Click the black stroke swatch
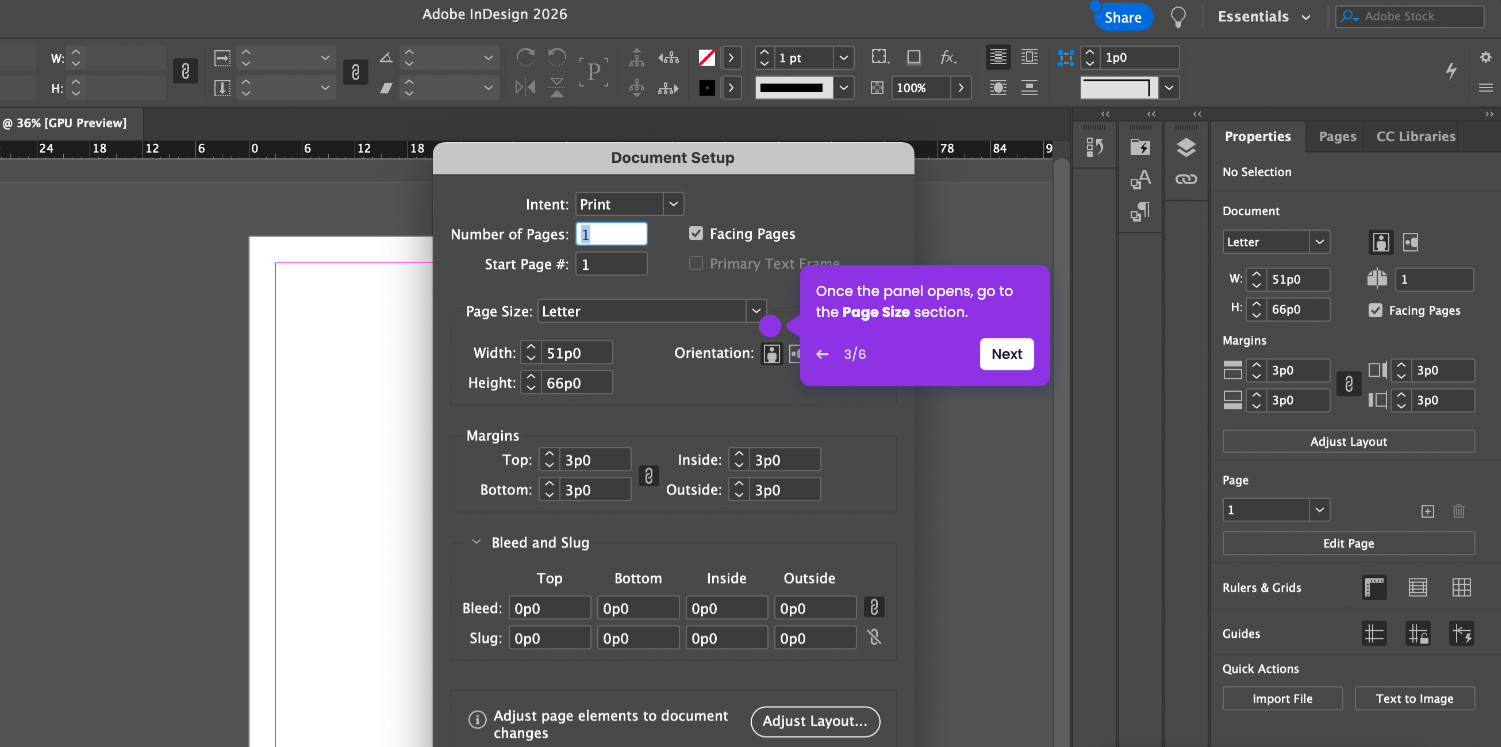Screen dimensions: 1501x747 point(707,88)
